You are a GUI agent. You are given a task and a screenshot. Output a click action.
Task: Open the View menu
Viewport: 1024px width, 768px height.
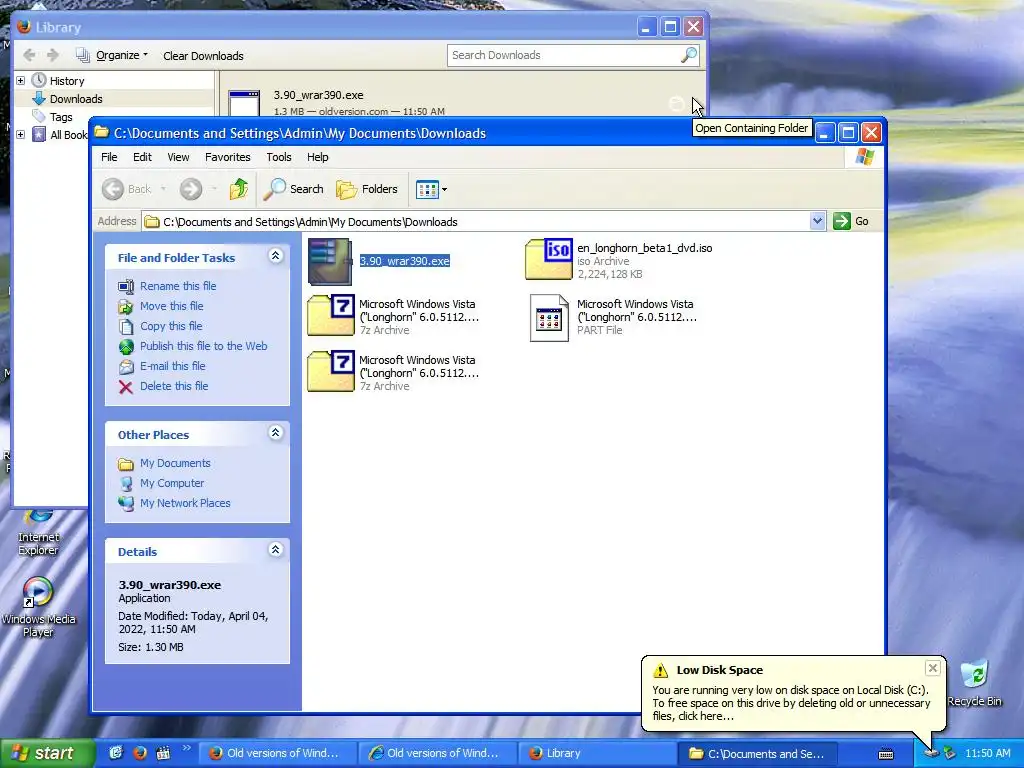[178, 157]
